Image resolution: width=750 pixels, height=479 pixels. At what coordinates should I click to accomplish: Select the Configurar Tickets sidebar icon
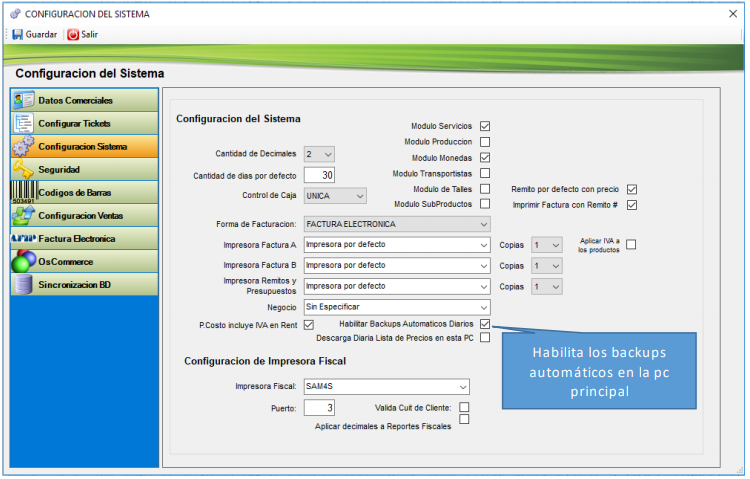[x=23, y=124]
